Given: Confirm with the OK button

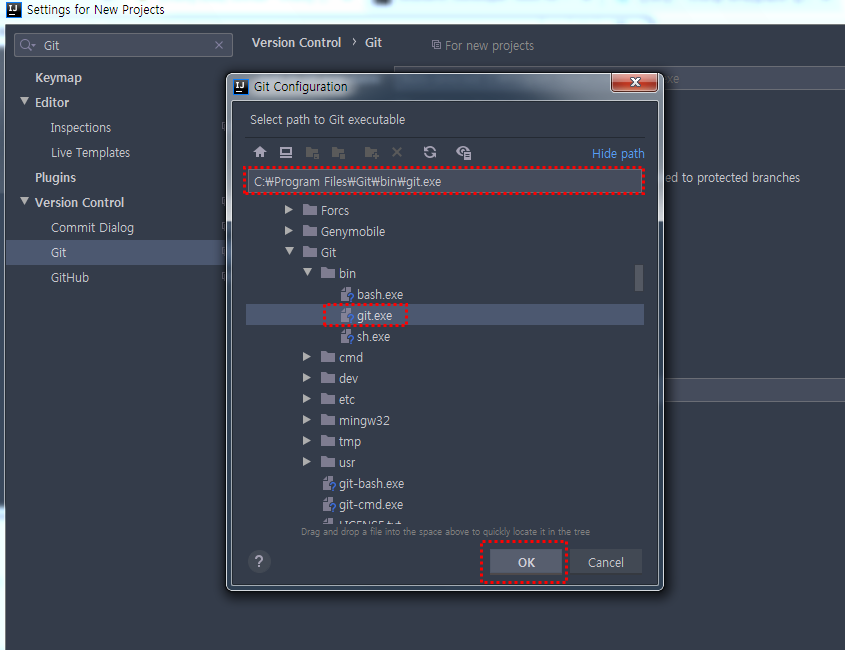Looking at the screenshot, I should click(x=526, y=562).
